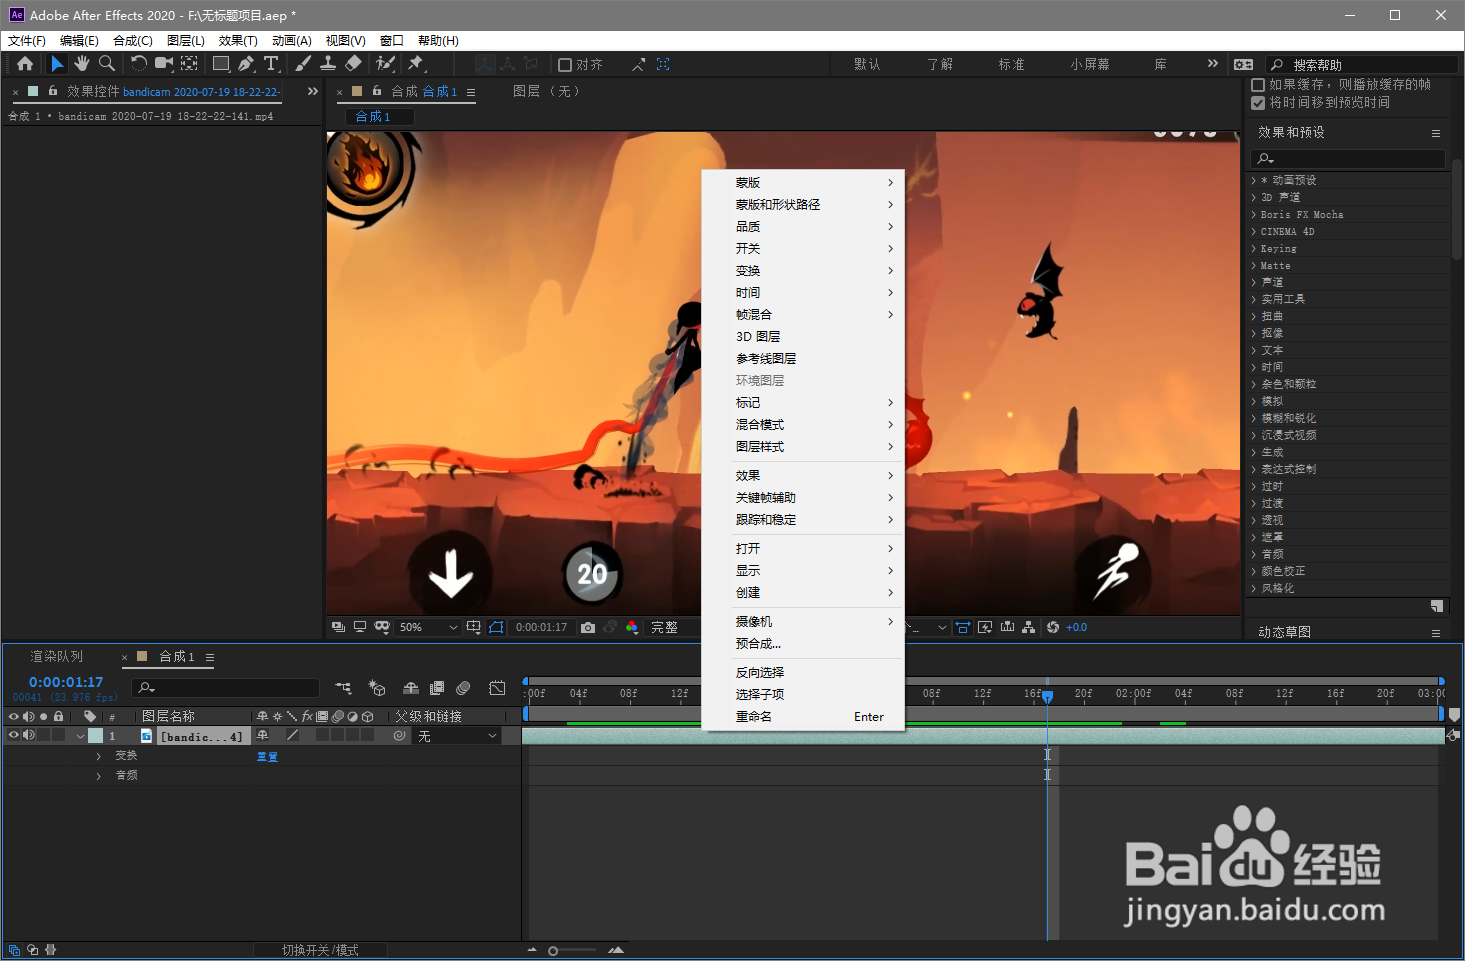Click the 合成1 breadcrumb button in the viewer

[379, 116]
